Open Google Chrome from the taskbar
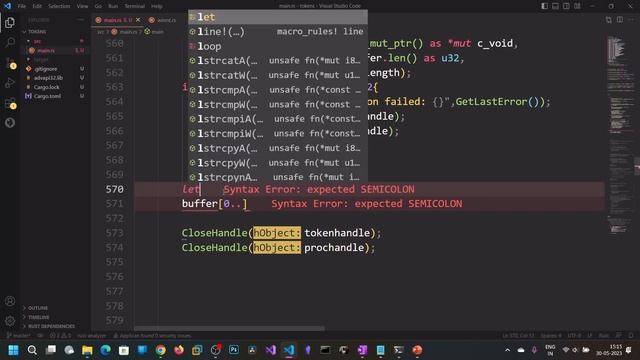This screenshot has height=360, width=640. tap(160, 350)
